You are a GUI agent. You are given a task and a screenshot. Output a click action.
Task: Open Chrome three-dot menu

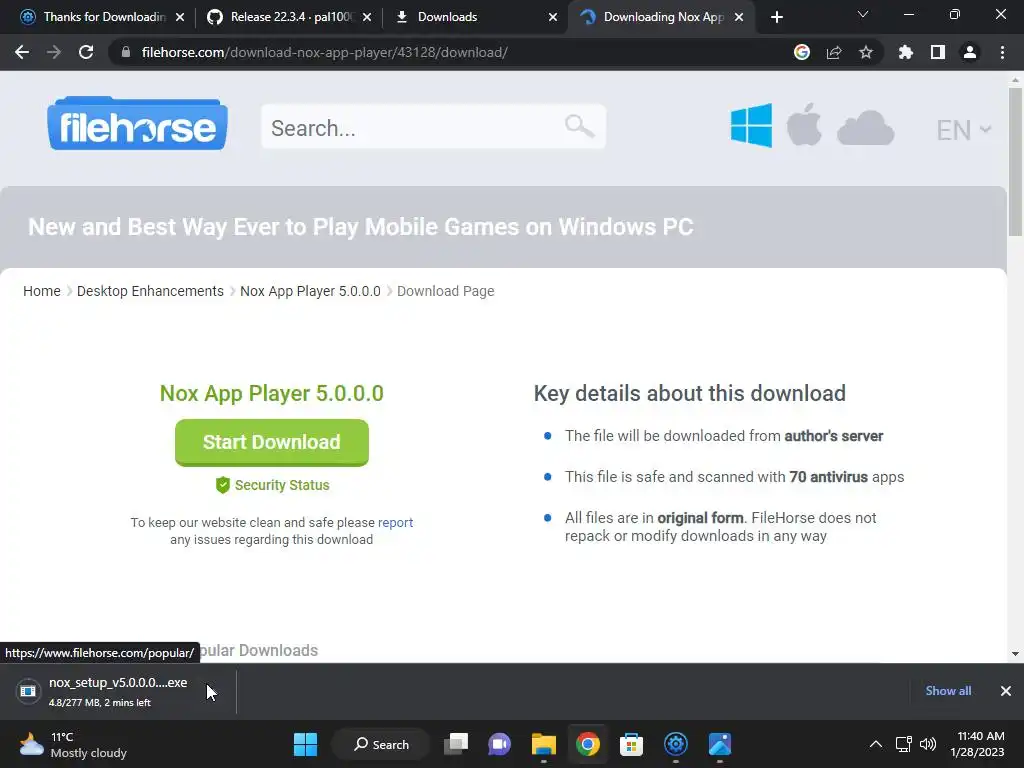1002,52
